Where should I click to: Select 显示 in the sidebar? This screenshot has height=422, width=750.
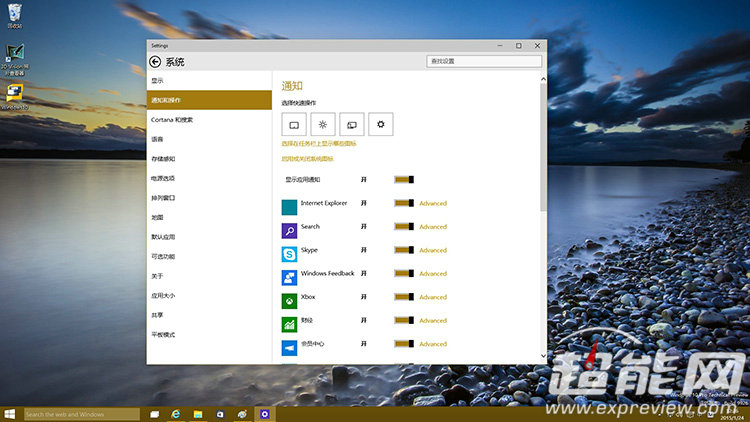(x=158, y=80)
